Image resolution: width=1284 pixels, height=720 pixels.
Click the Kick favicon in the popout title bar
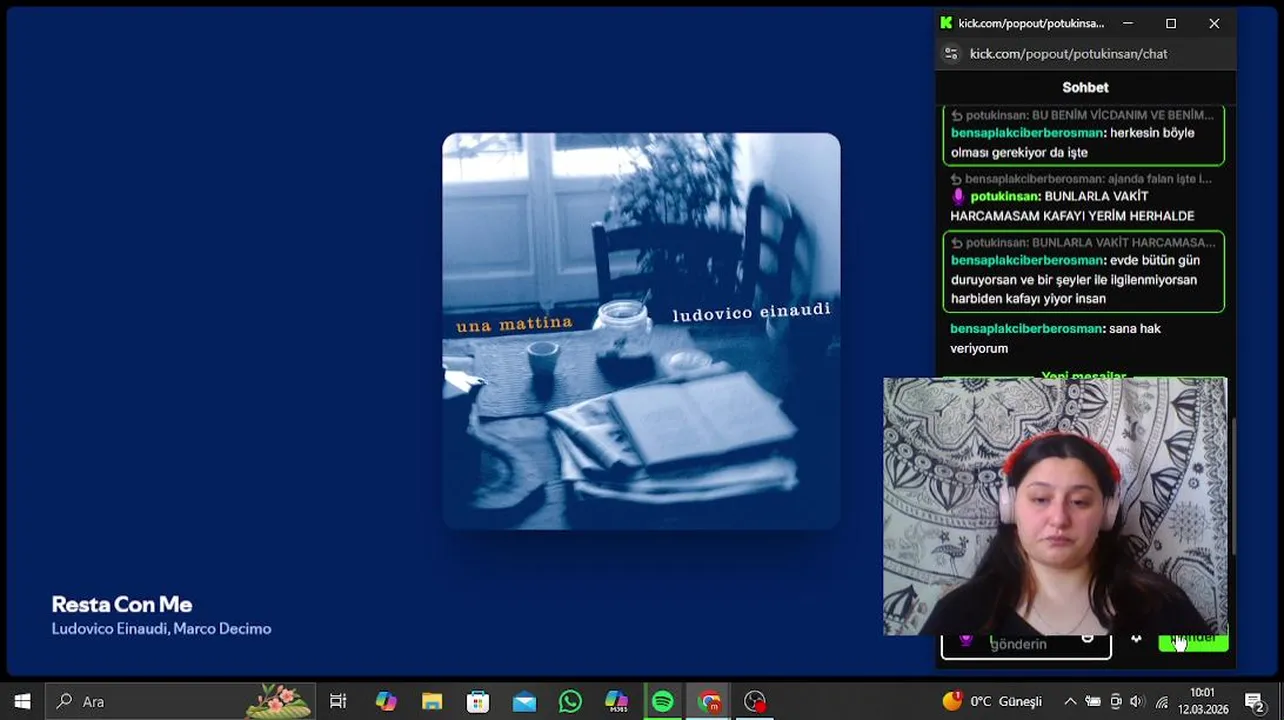click(x=946, y=23)
